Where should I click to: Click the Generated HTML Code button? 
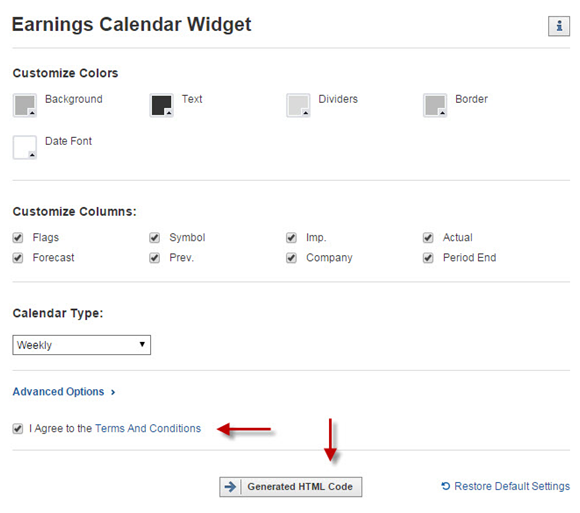(291, 487)
